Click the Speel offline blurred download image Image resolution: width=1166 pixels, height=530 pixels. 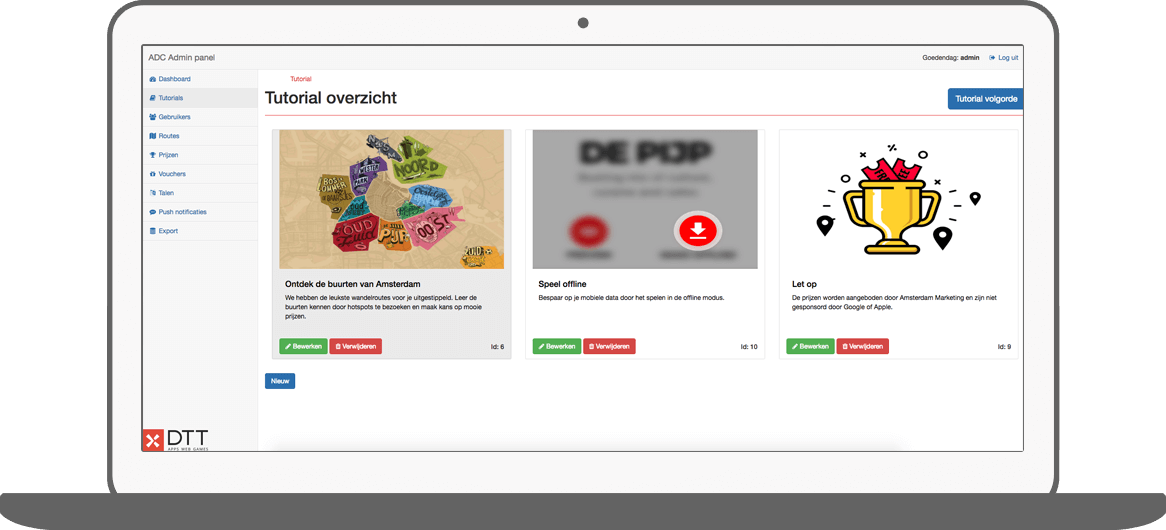click(645, 199)
